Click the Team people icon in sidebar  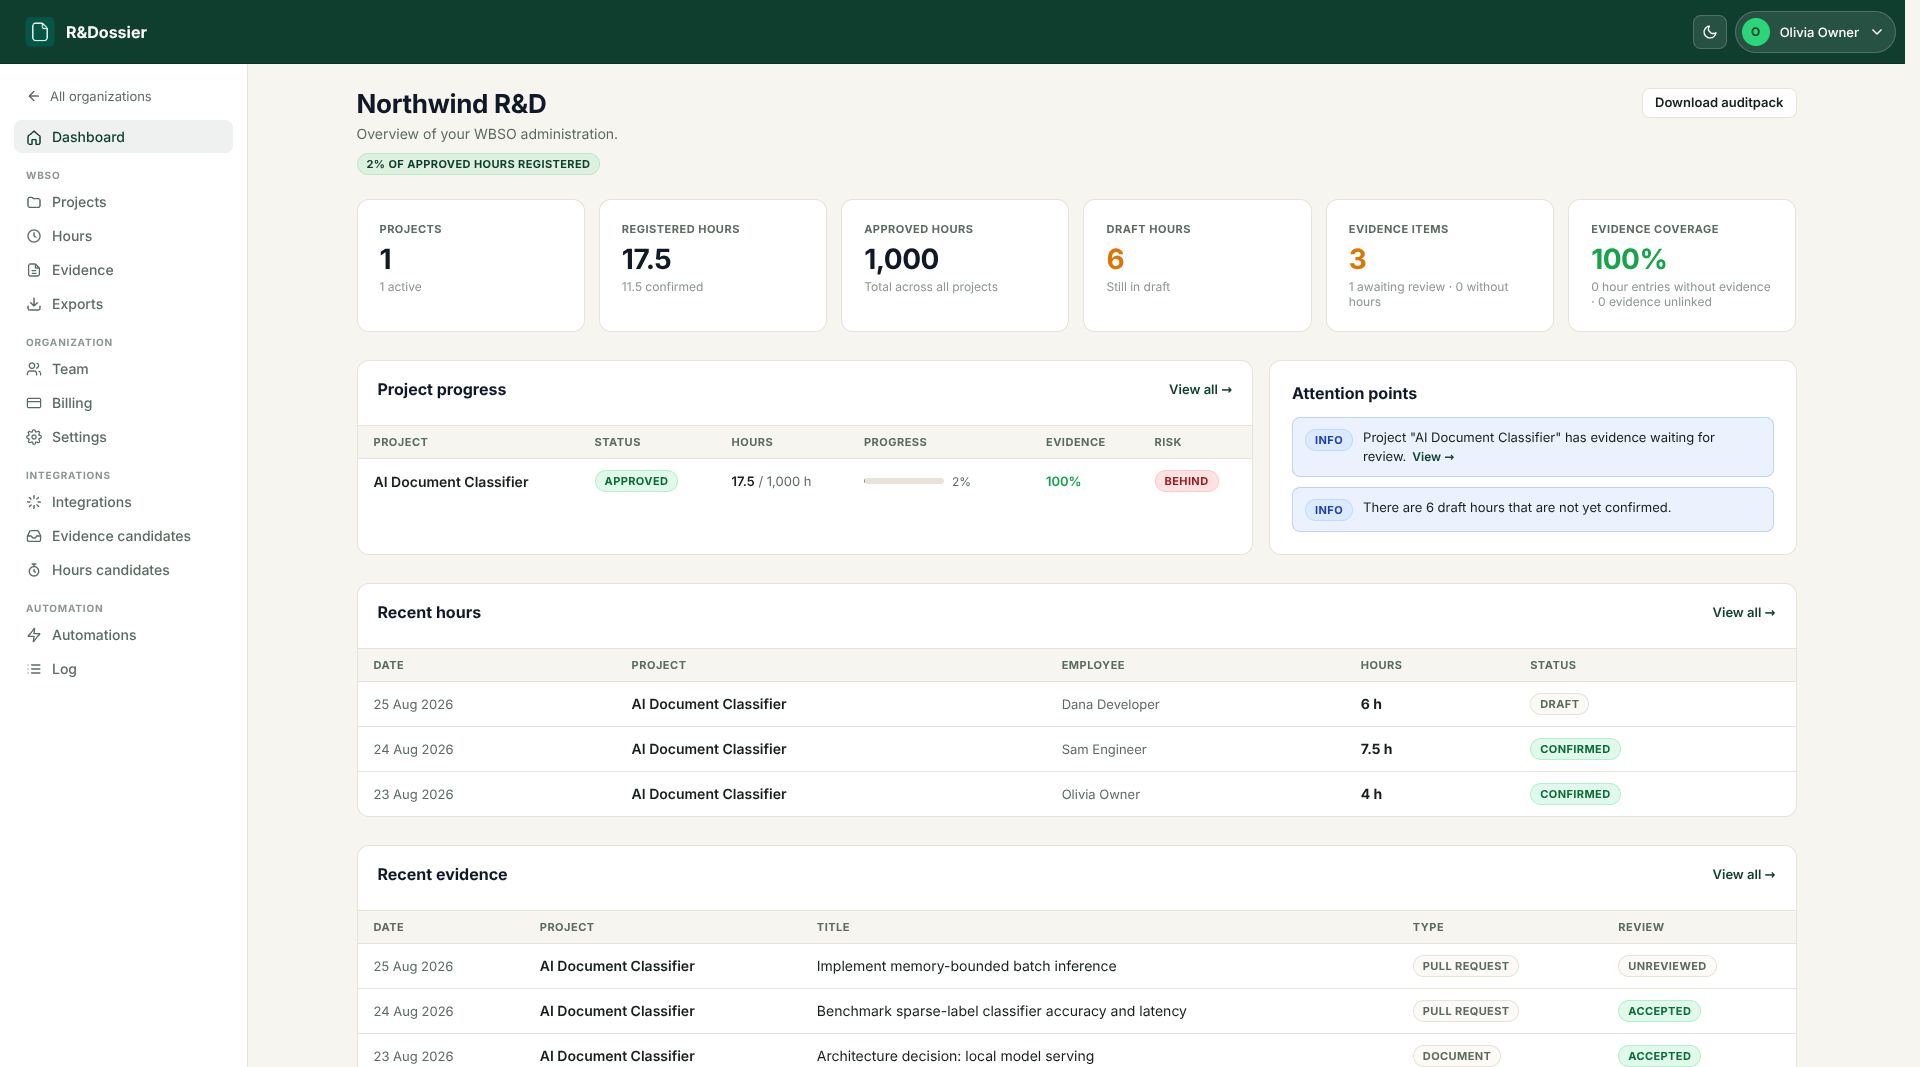click(34, 369)
